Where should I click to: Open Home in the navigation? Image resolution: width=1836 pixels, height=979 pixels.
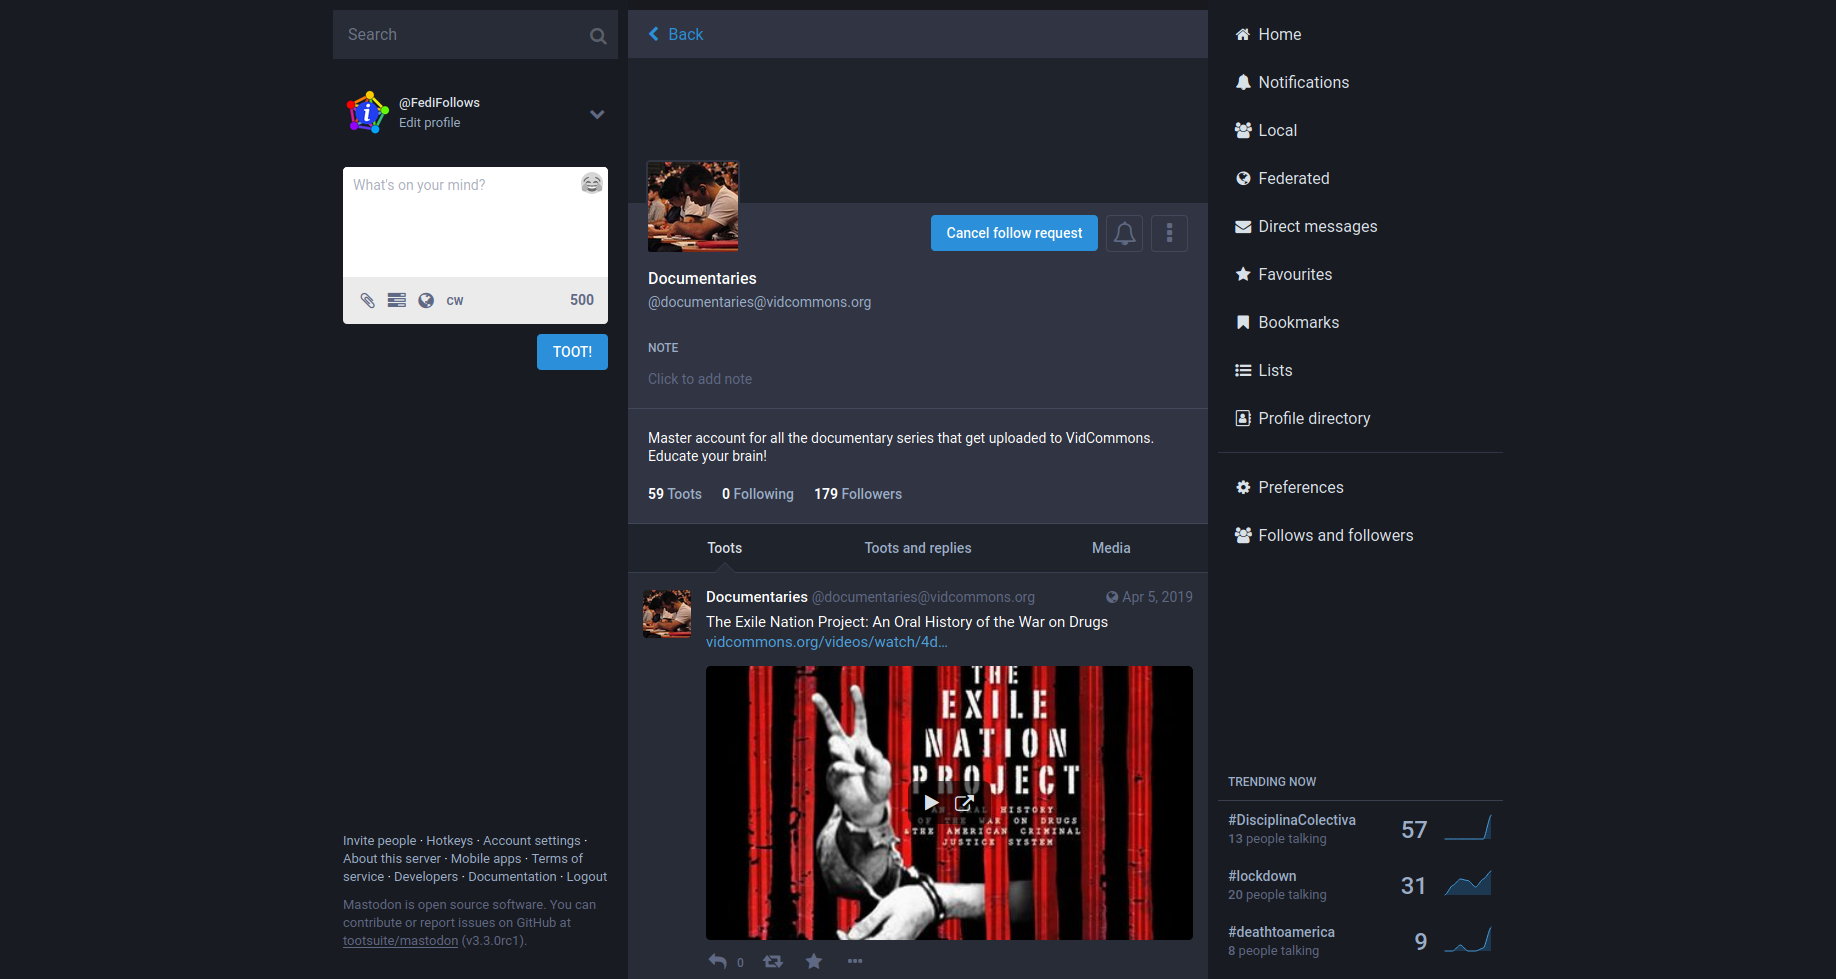pos(1268,34)
